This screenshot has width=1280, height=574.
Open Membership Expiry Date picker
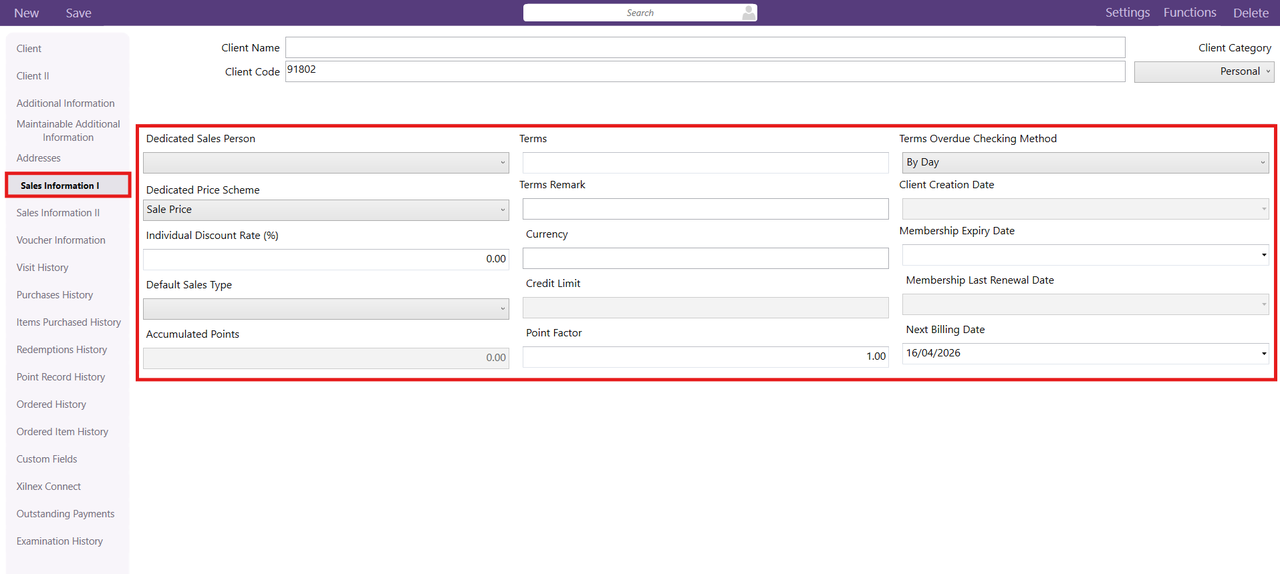coord(1264,256)
